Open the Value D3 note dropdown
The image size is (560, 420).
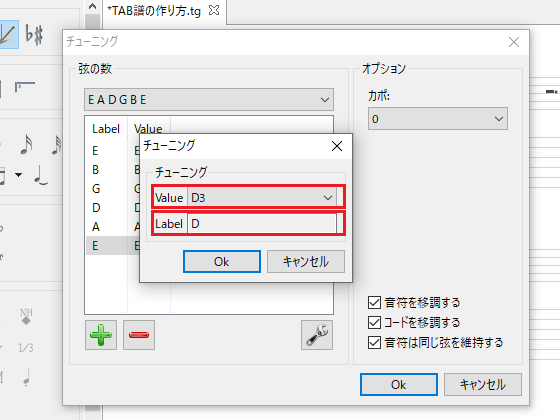[x=262, y=198]
